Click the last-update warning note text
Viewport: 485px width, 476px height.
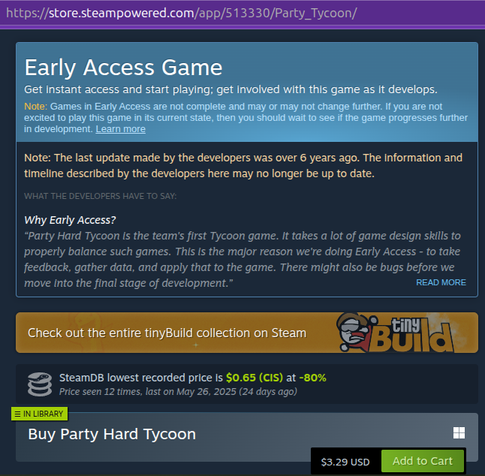(243, 165)
